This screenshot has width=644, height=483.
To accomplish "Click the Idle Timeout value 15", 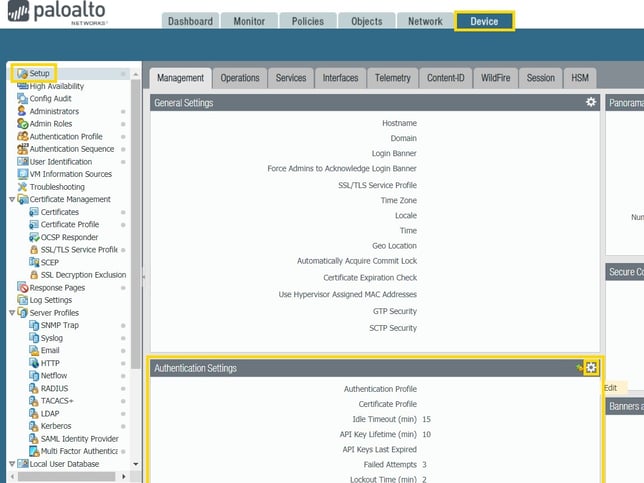I will (x=426, y=419).
